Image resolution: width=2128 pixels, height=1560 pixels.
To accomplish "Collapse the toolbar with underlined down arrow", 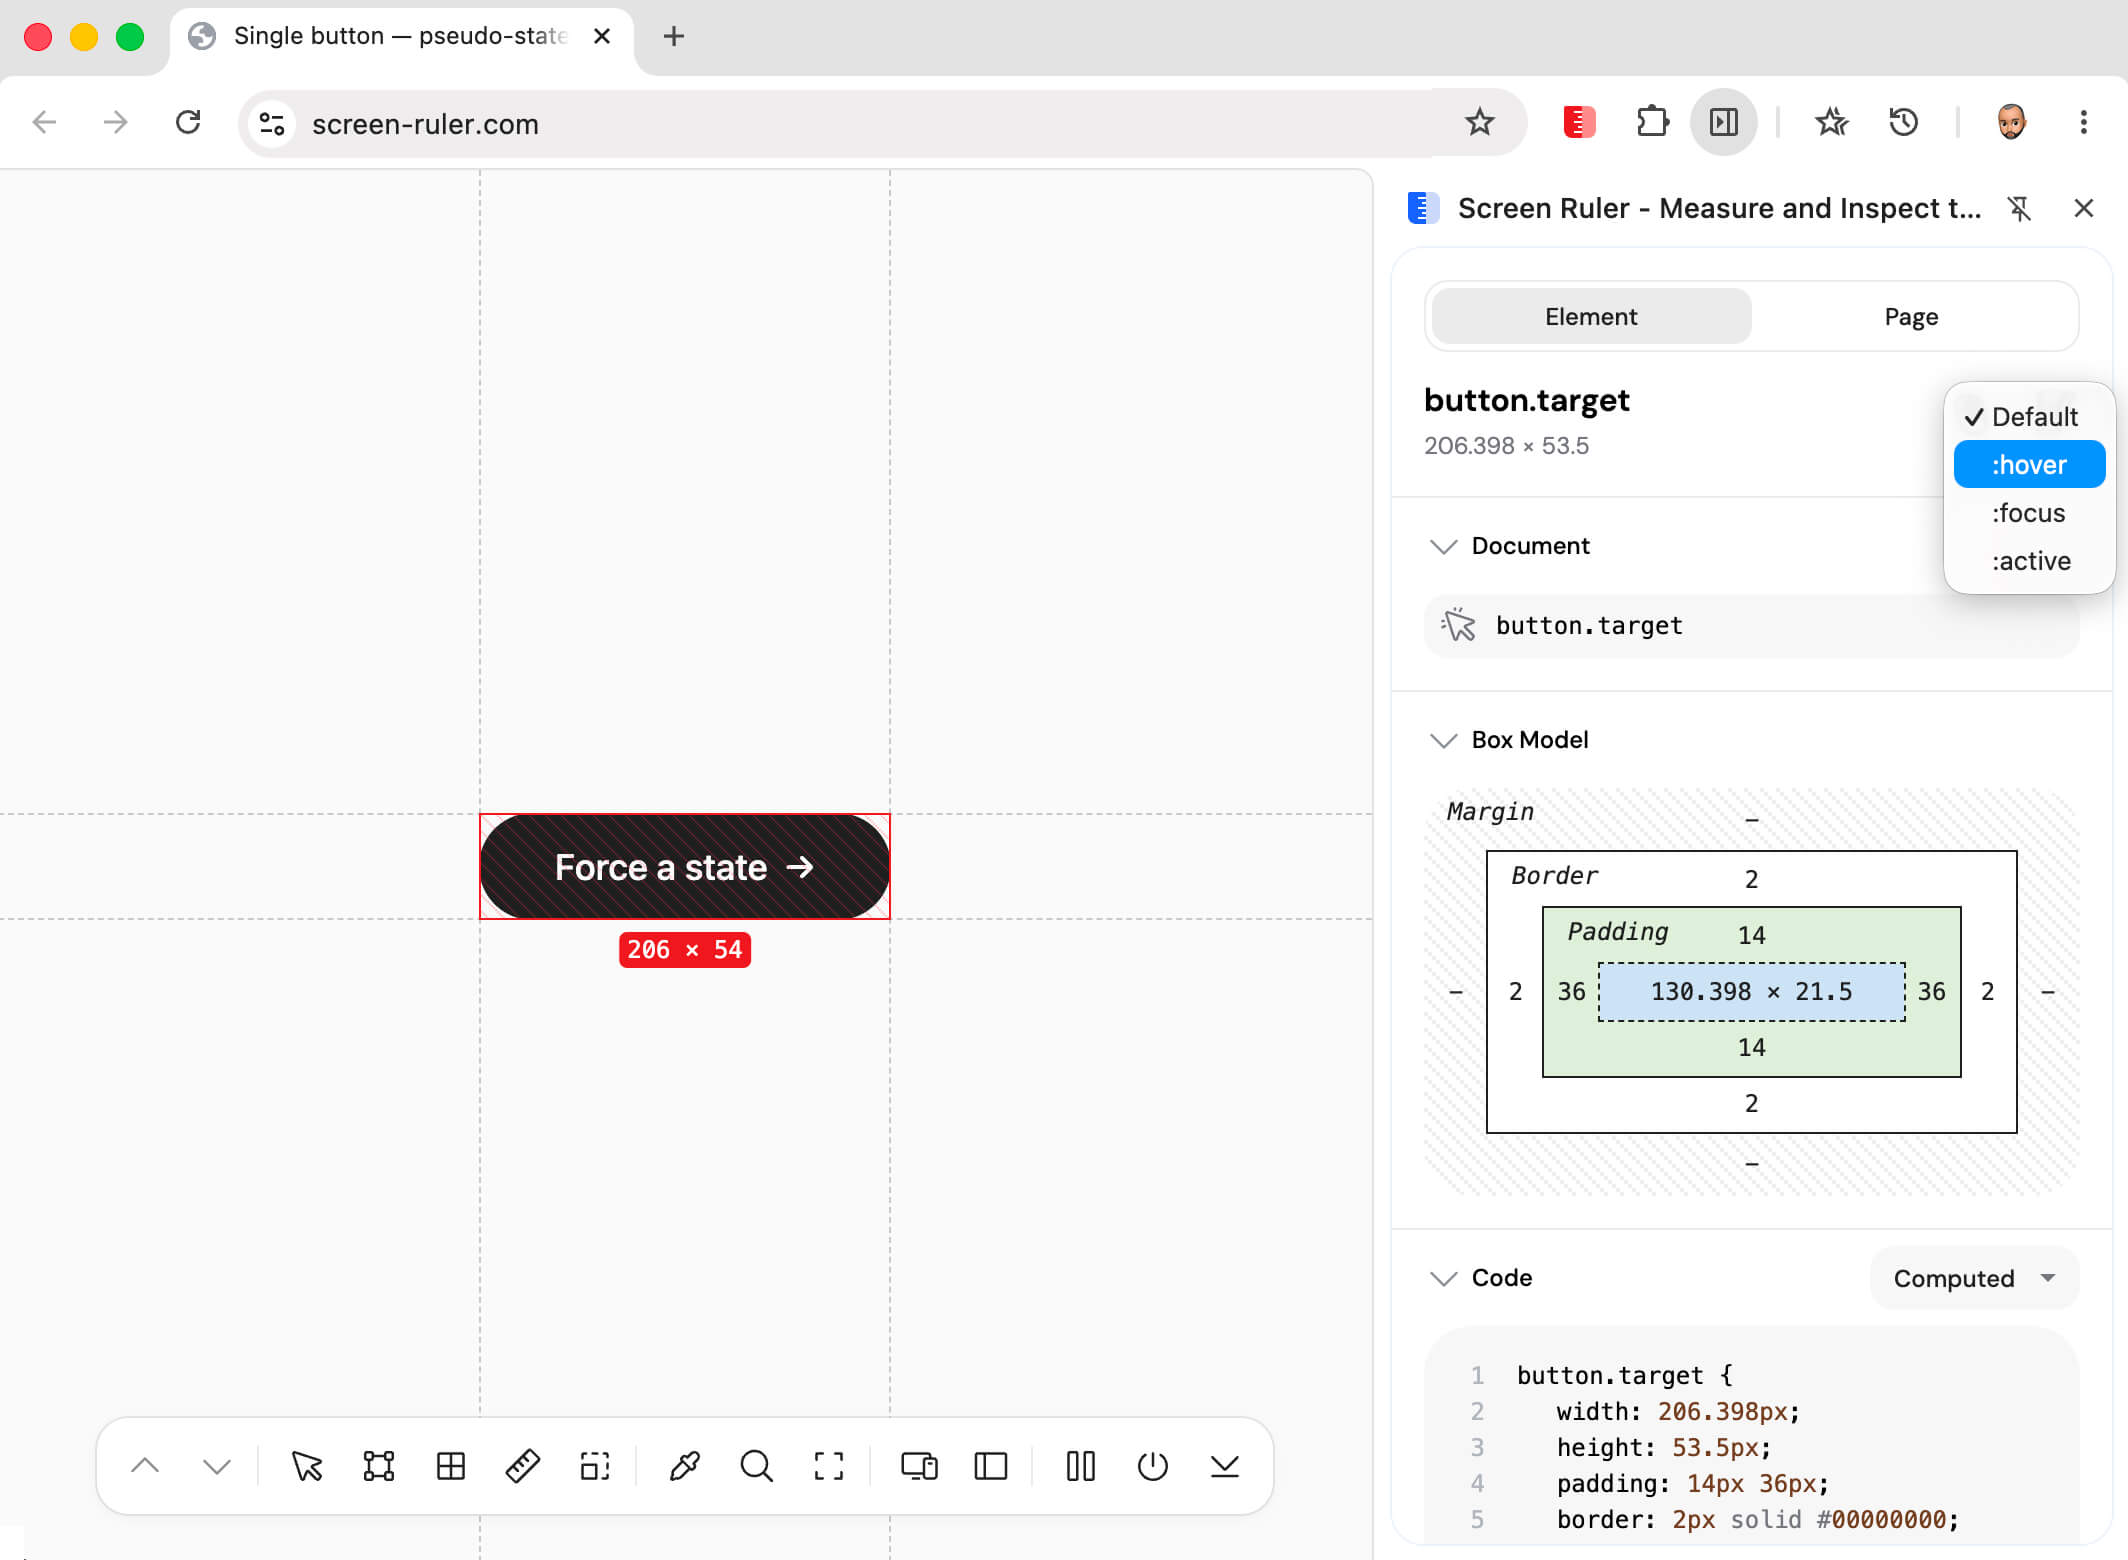I will point(1225,1466).
